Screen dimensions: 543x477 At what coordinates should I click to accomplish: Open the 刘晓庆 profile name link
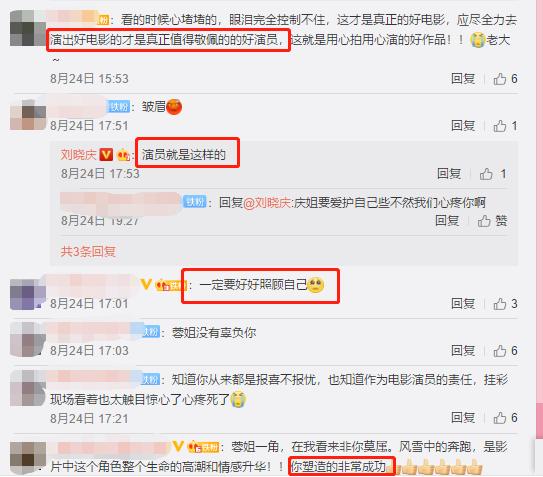79,154
